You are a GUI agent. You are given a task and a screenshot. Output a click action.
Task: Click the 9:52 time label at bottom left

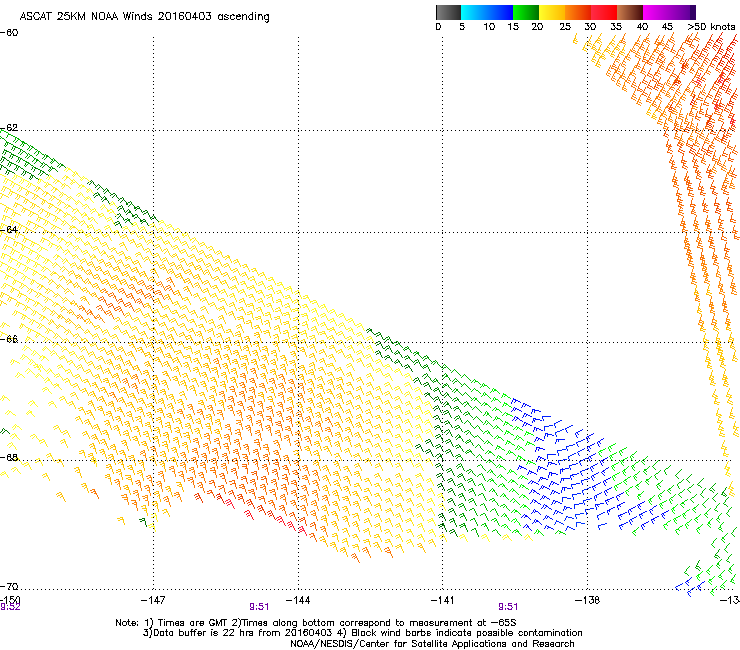click(10, 607)
